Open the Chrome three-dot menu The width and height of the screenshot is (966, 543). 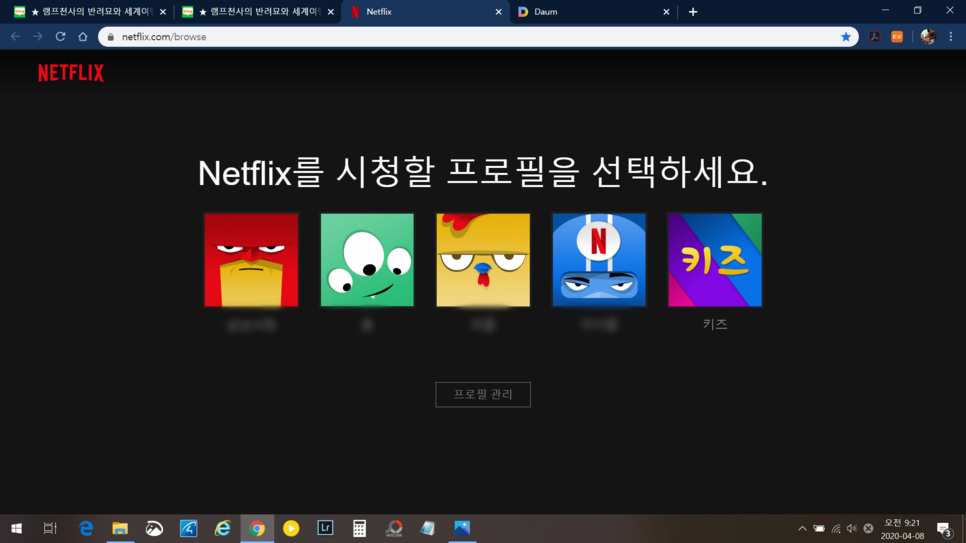point(951,37)
